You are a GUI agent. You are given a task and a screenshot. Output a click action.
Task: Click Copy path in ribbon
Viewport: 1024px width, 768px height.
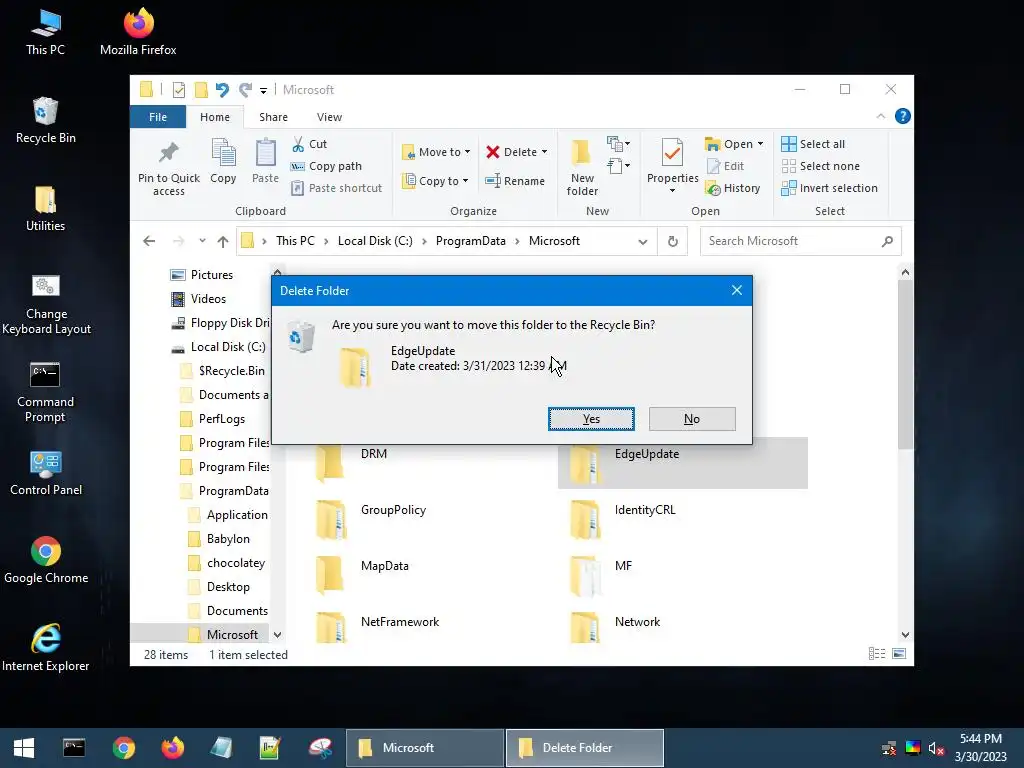[327, 166]
